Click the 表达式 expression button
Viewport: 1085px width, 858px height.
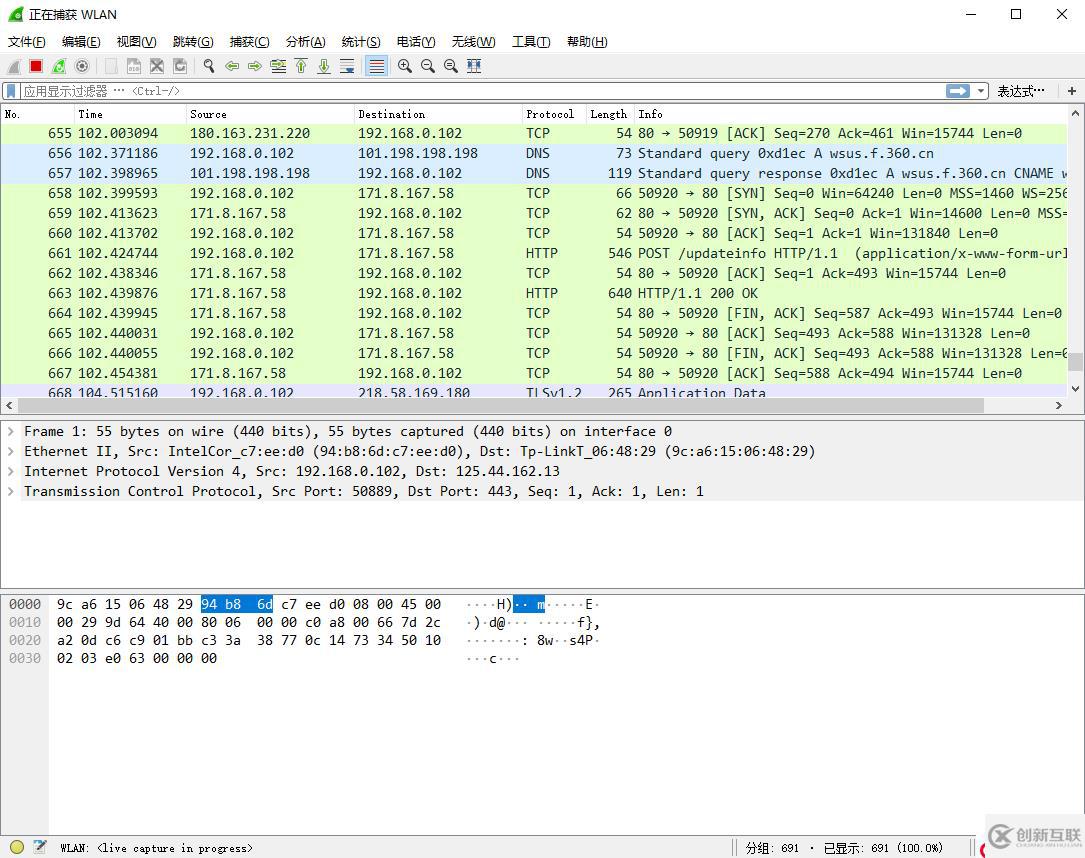1021,91
